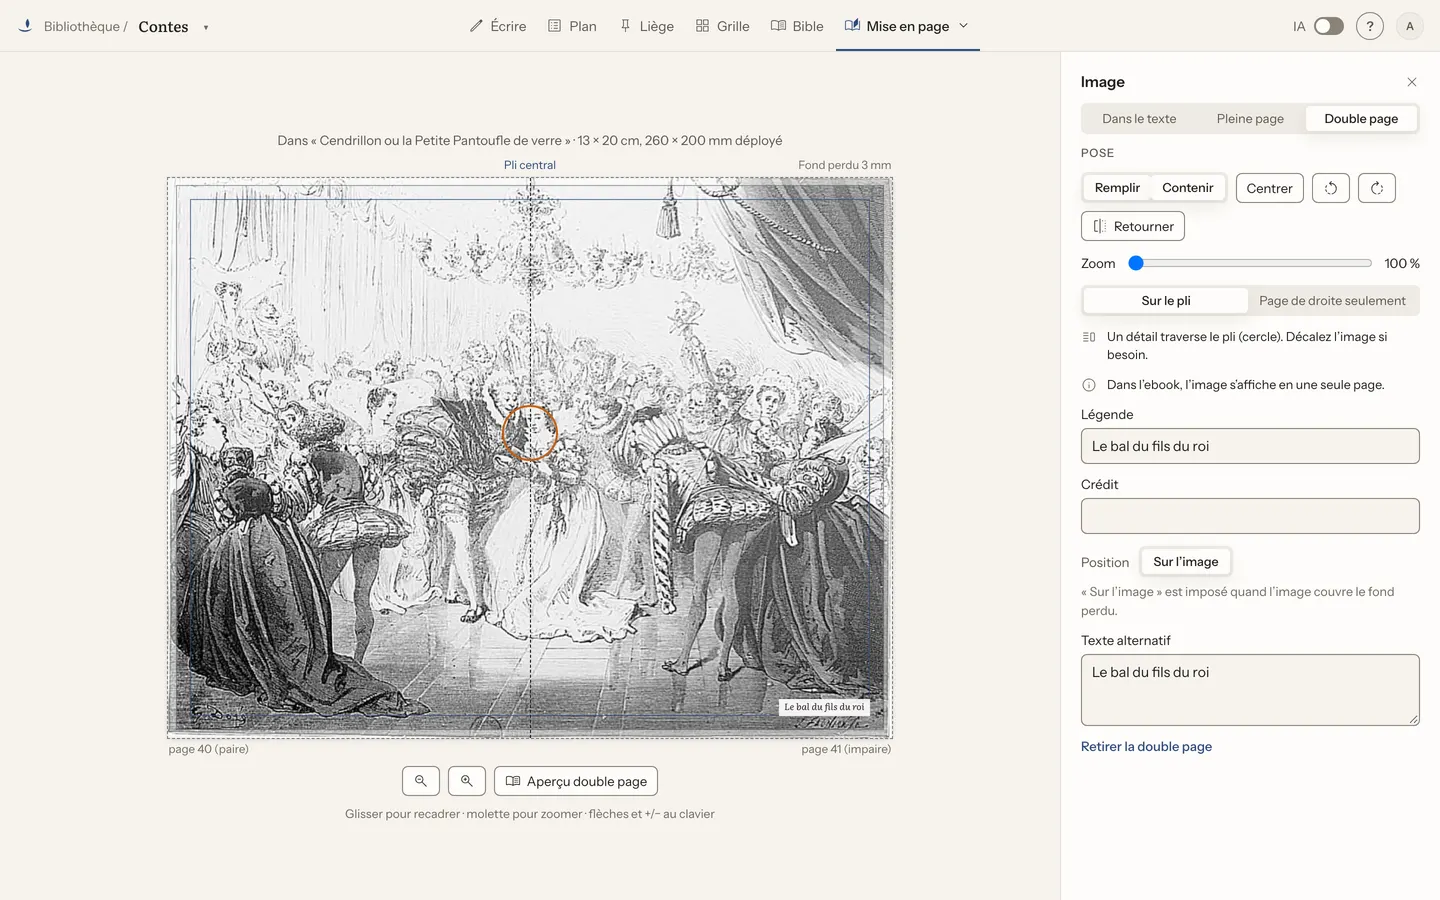The image size is (1440, 900).
Task: Open the user avatar A menu
Action: click(x=1410, y=26)
